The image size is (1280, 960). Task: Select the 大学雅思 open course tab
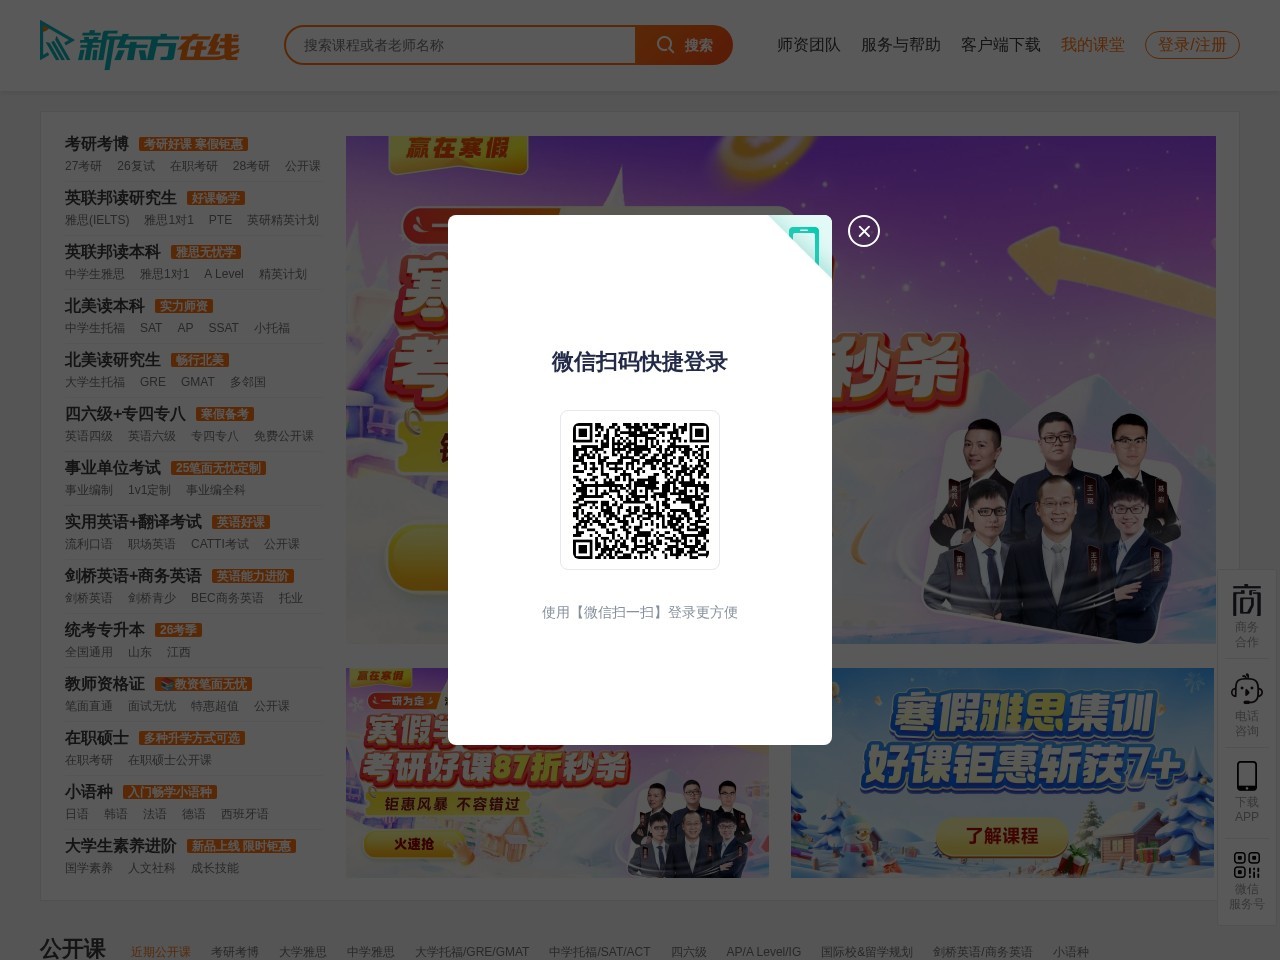tap(302, 952)
